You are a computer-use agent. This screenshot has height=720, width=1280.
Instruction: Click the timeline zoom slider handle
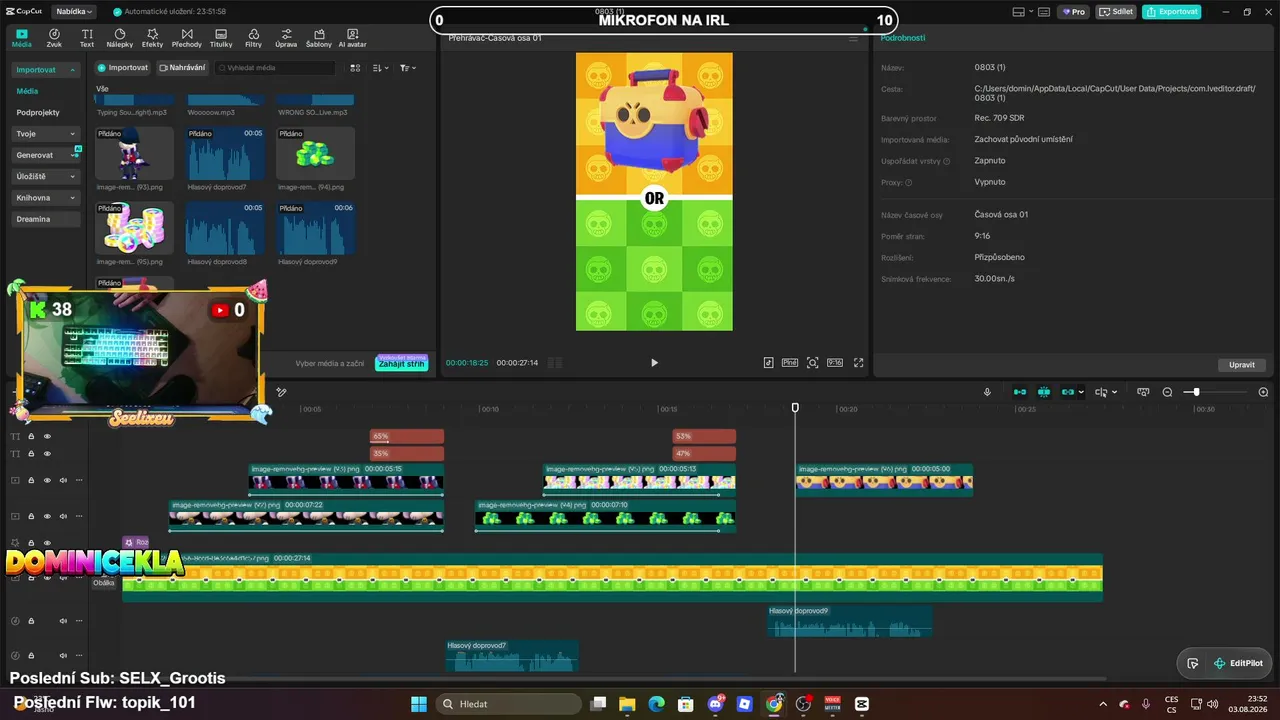pos(1196,392)
